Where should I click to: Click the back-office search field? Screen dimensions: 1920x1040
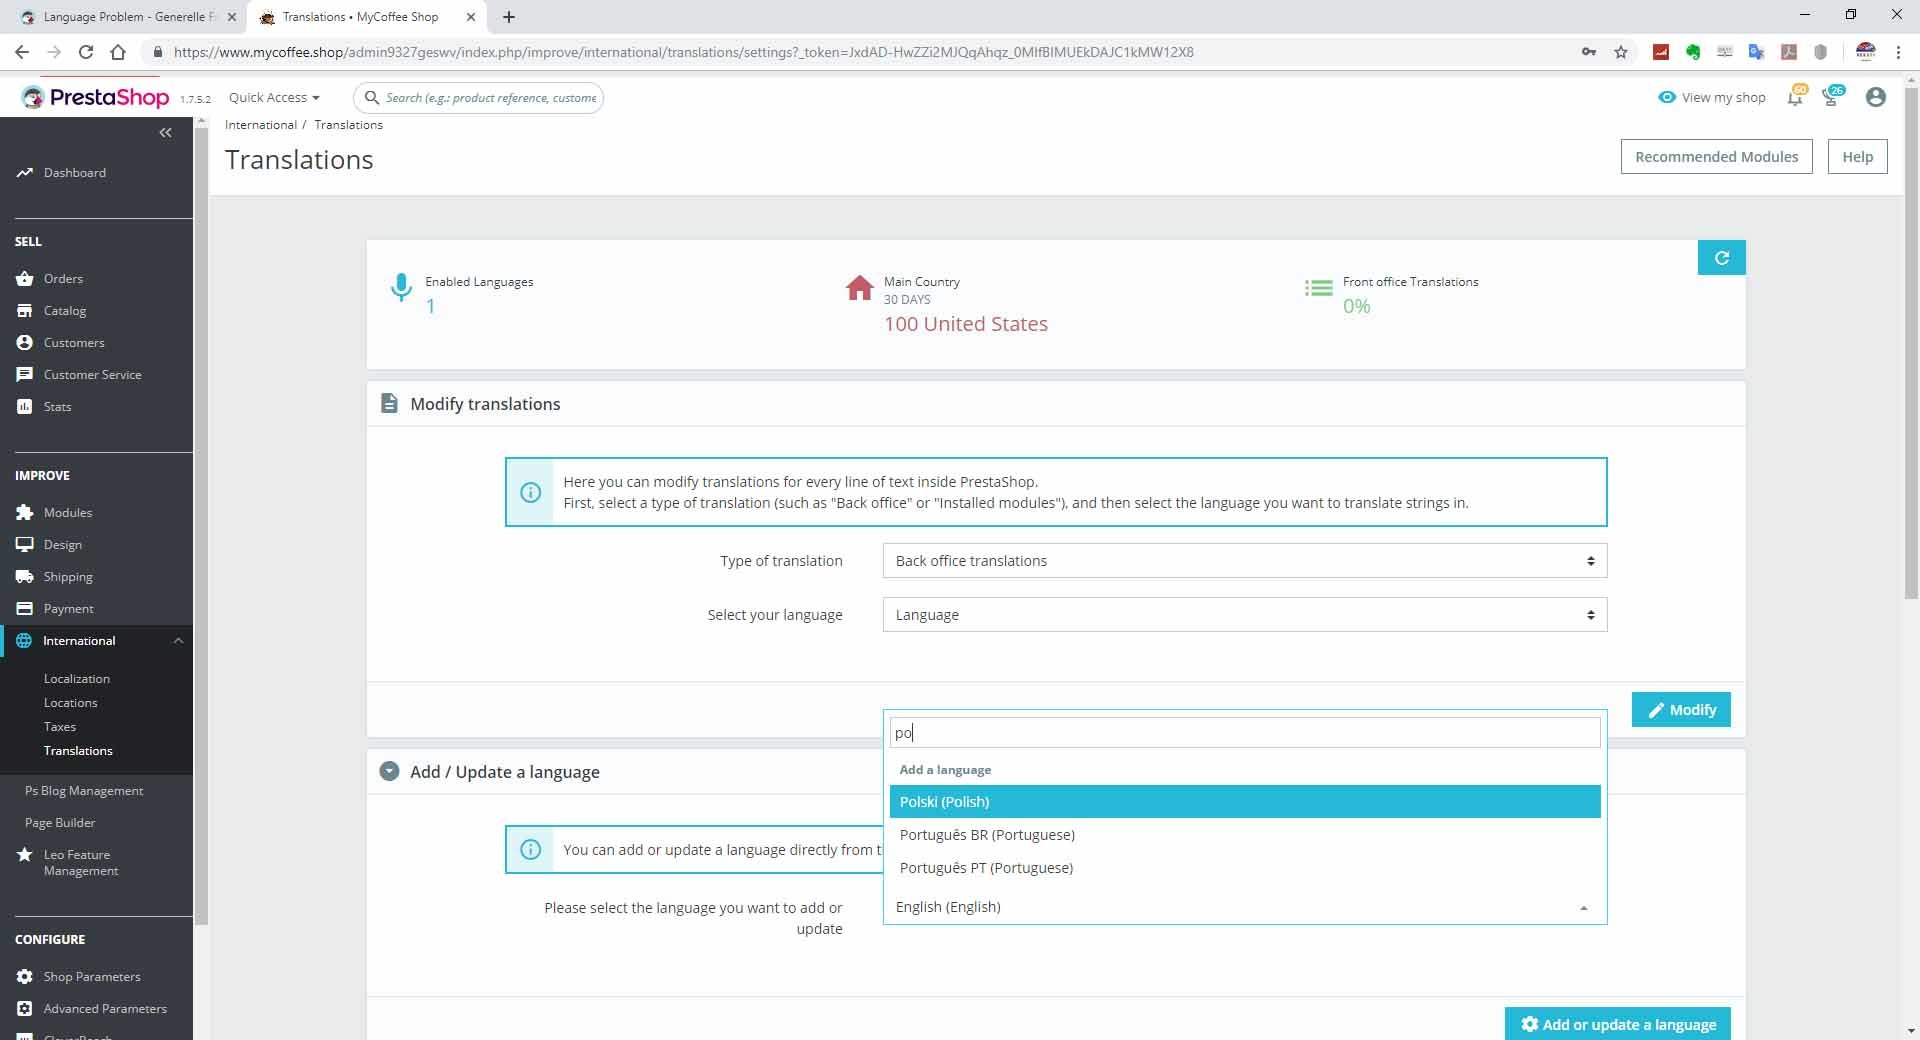tap(478, 98)
